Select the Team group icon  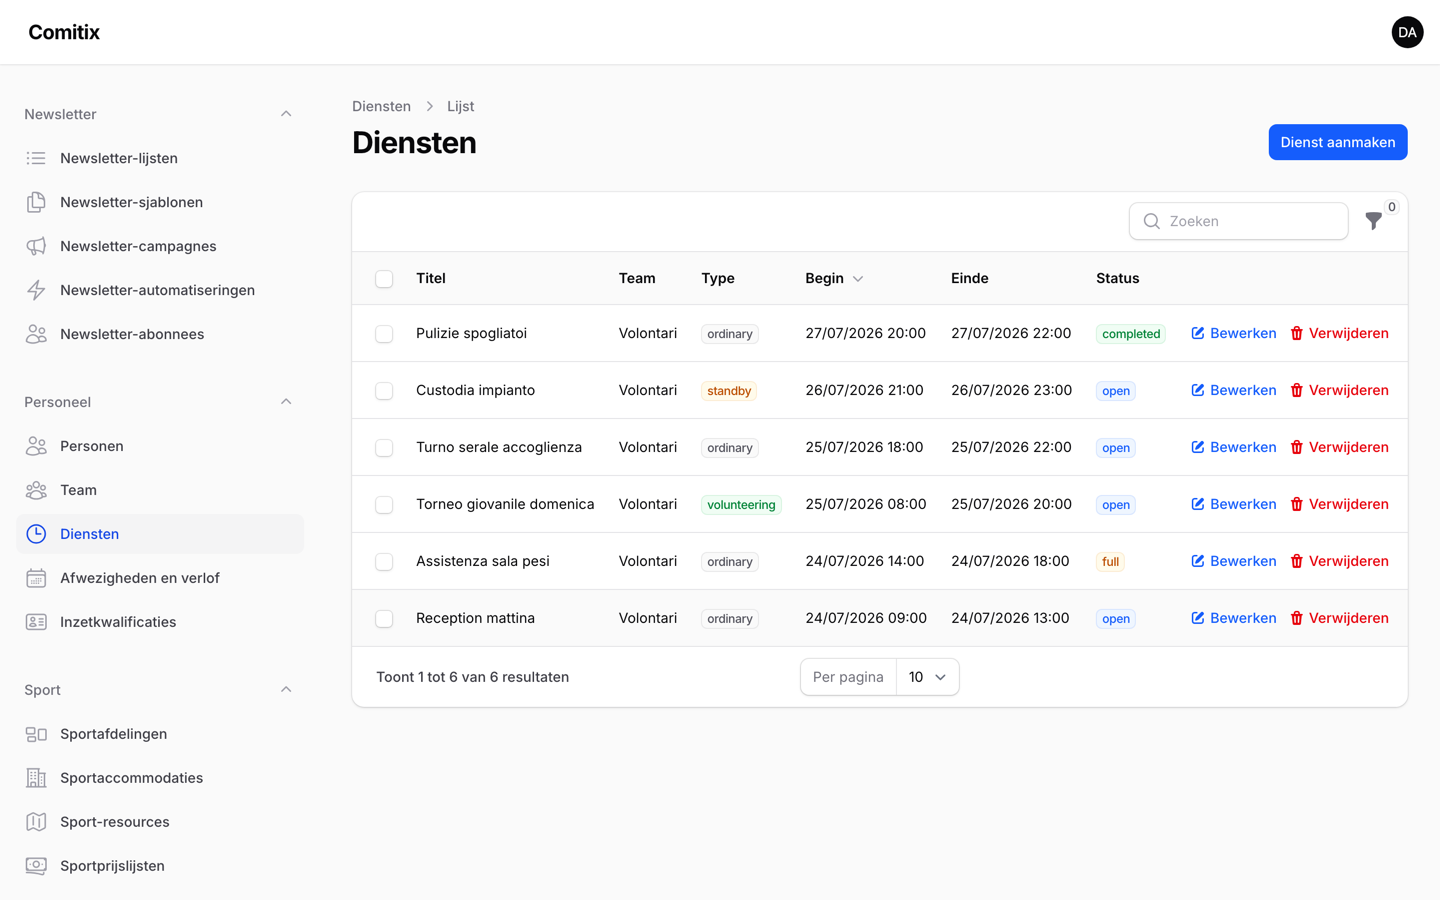point(36,490)
